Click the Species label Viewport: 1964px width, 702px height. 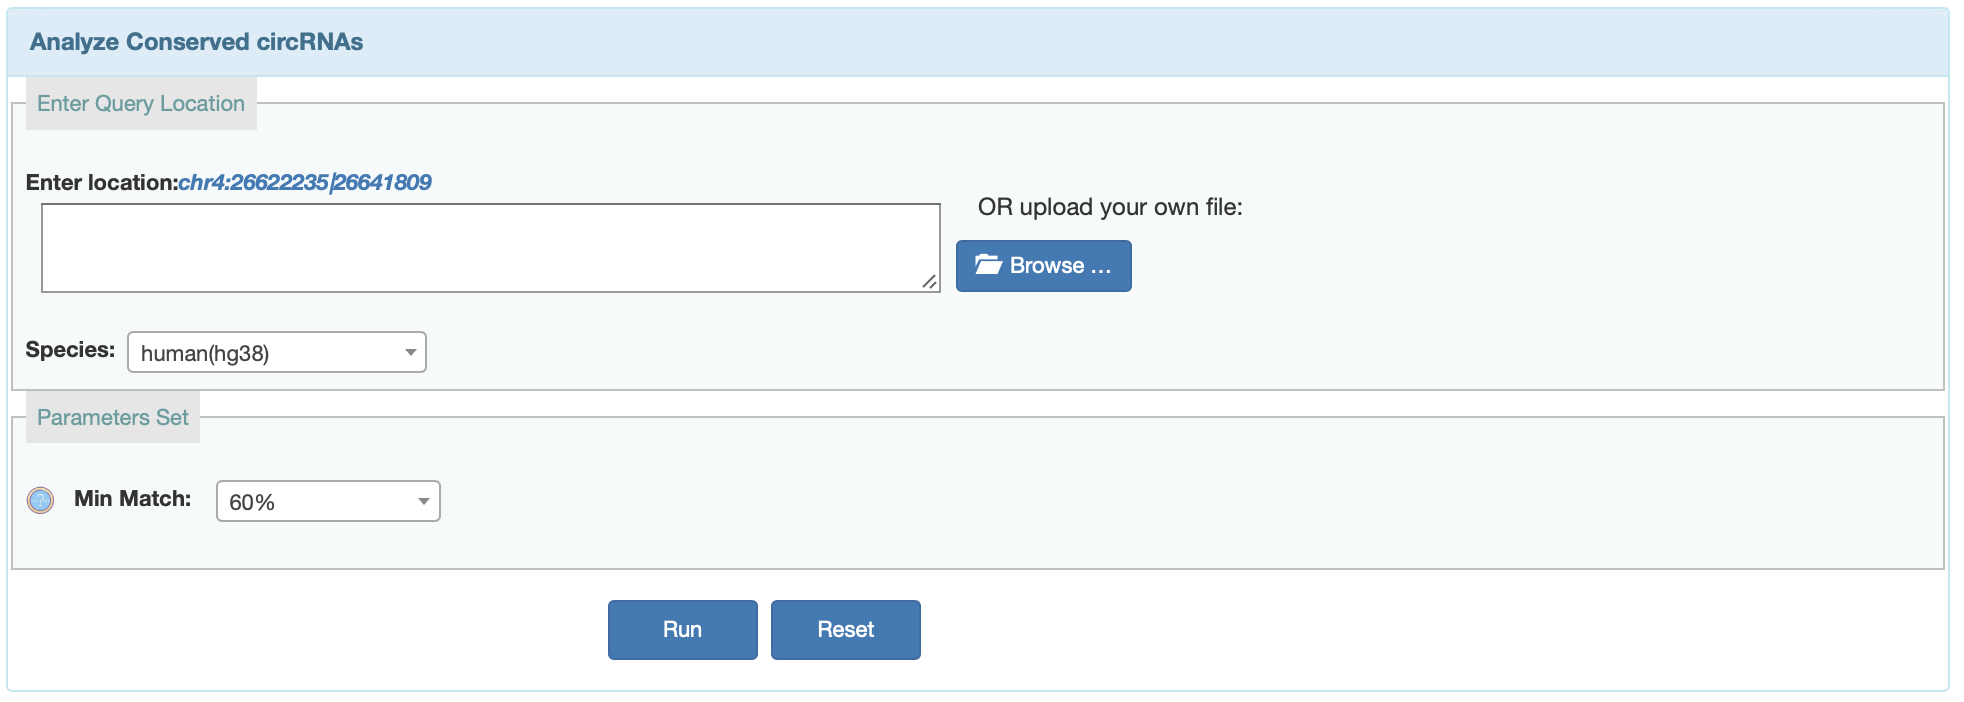tap(70, 350)
